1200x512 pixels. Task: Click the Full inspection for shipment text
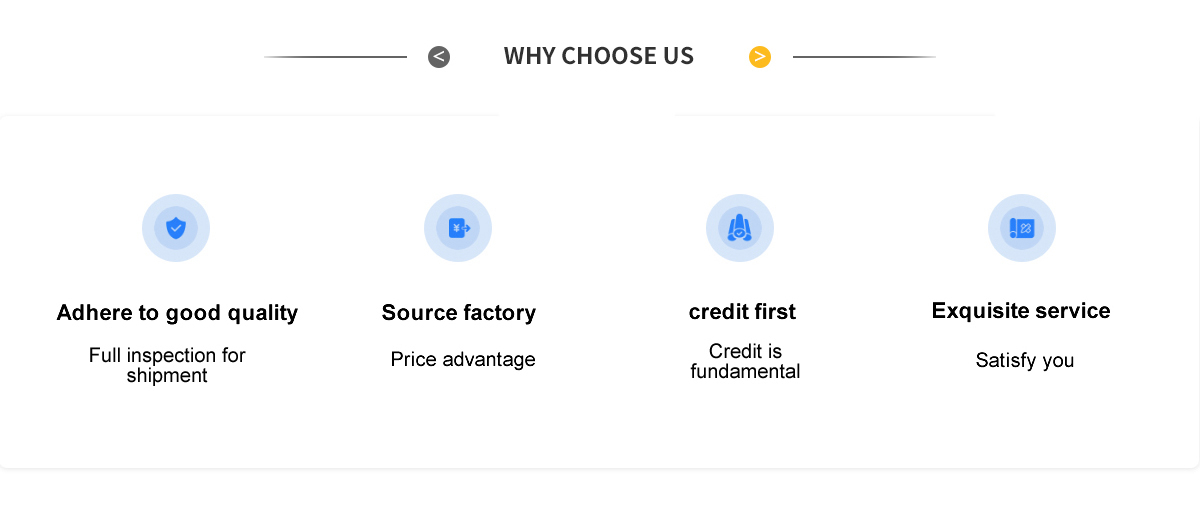point(167,365)
